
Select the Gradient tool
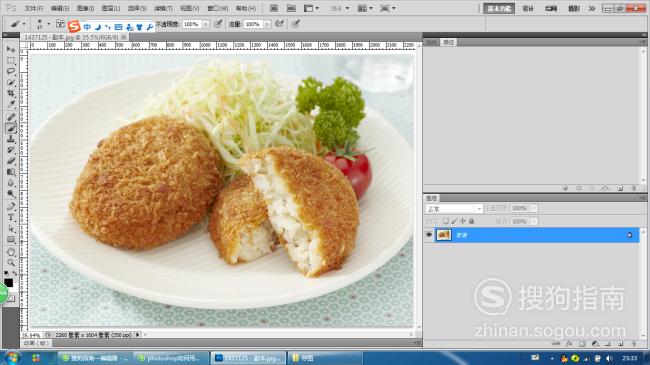click(x=11, y=172)
